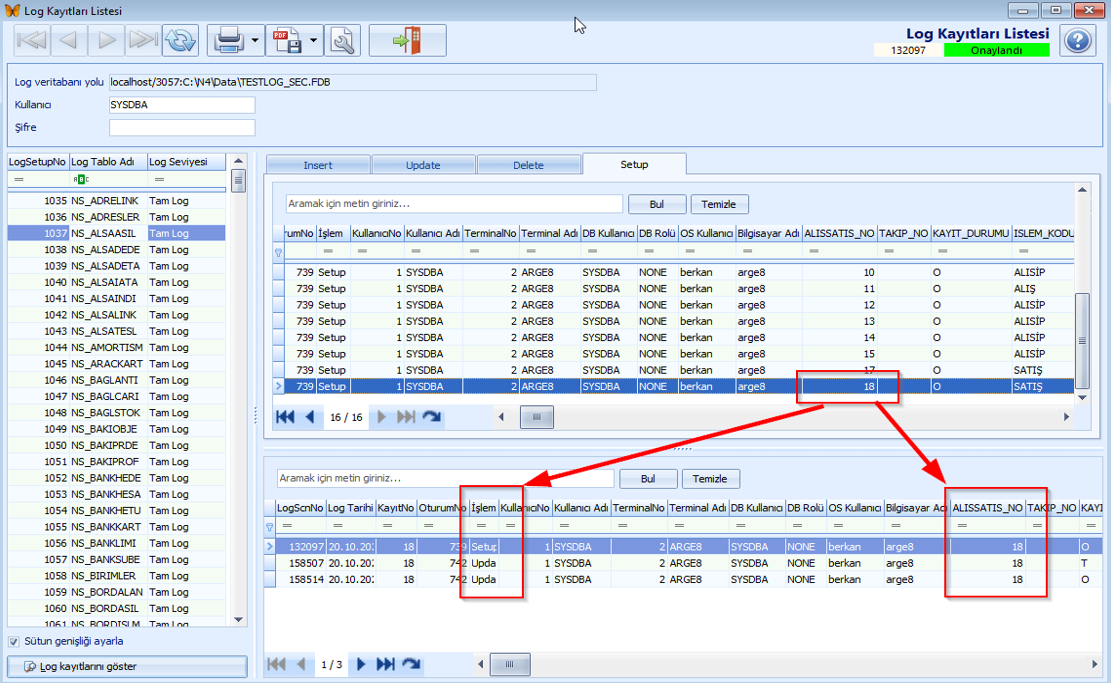Expand the PDF export dropdown arrow
This screenshot has height=683, width=1111.
pos(314,41)
